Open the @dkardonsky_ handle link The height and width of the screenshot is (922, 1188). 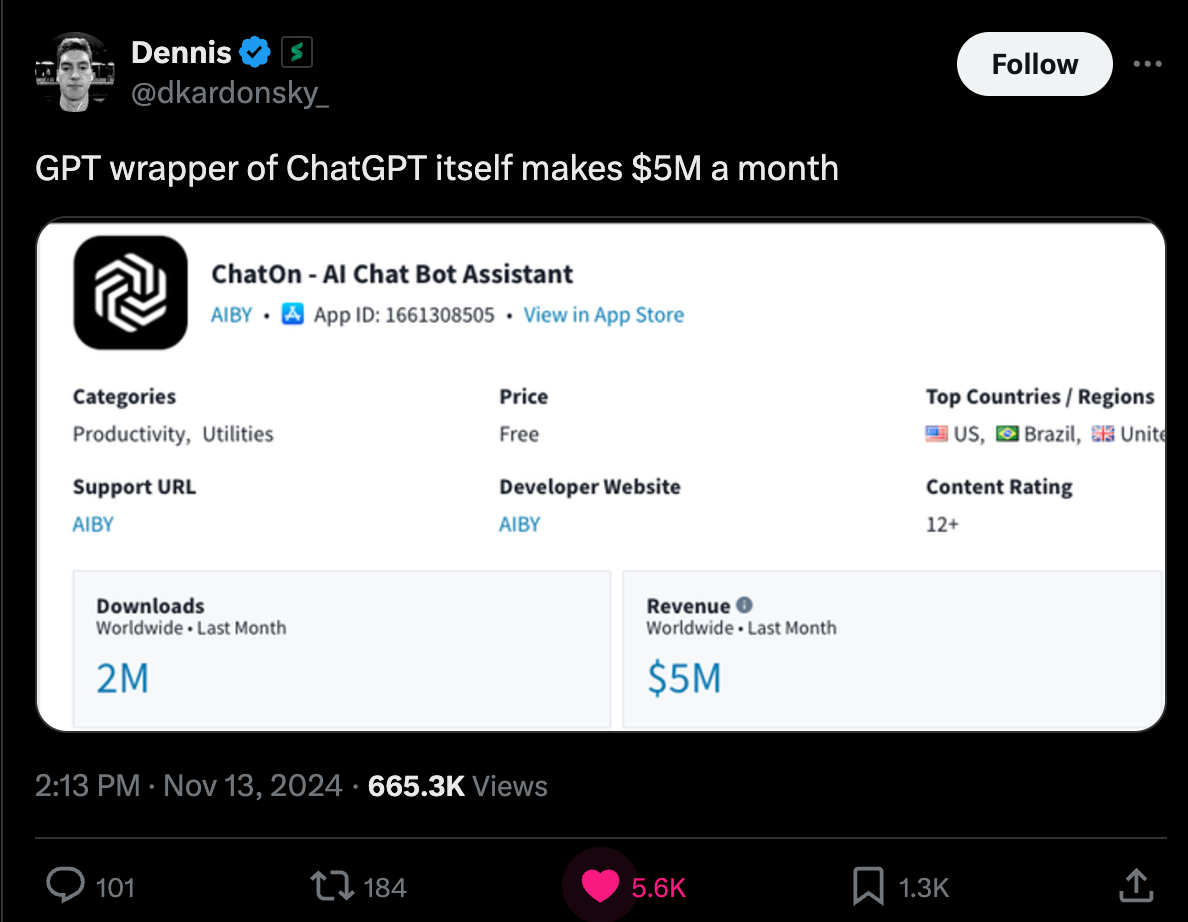(229, 94)
